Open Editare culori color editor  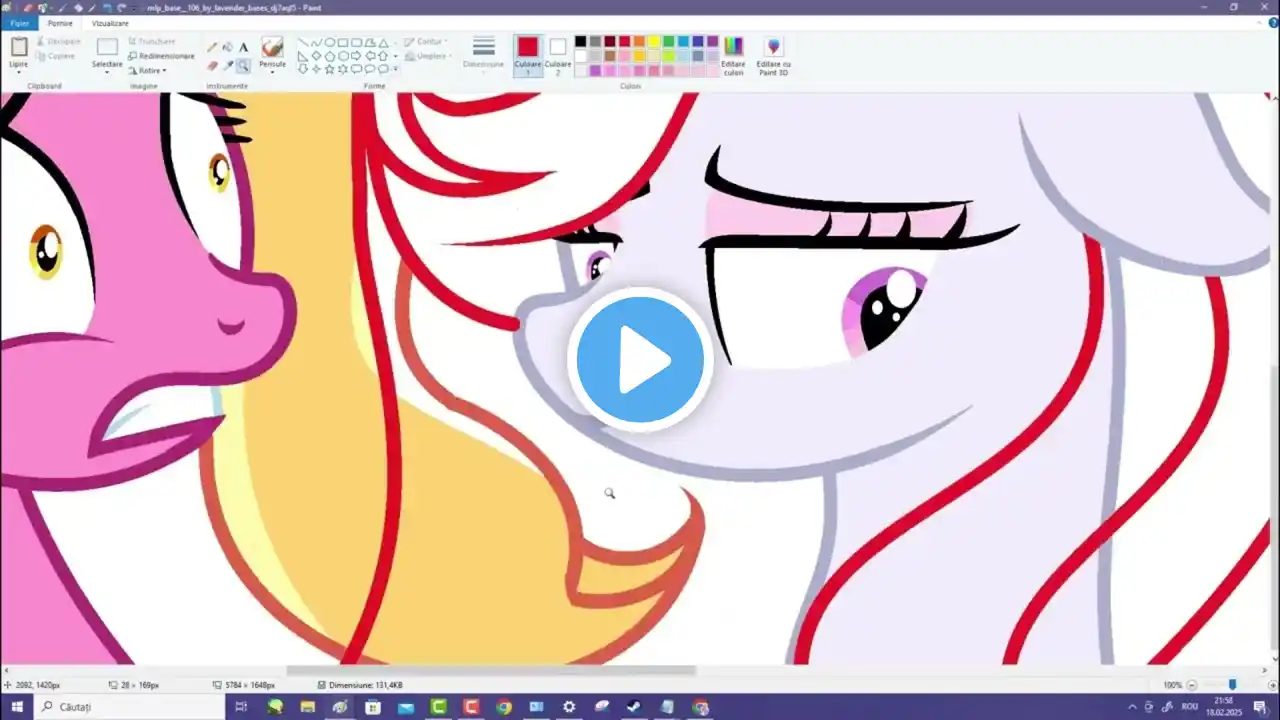733,55
